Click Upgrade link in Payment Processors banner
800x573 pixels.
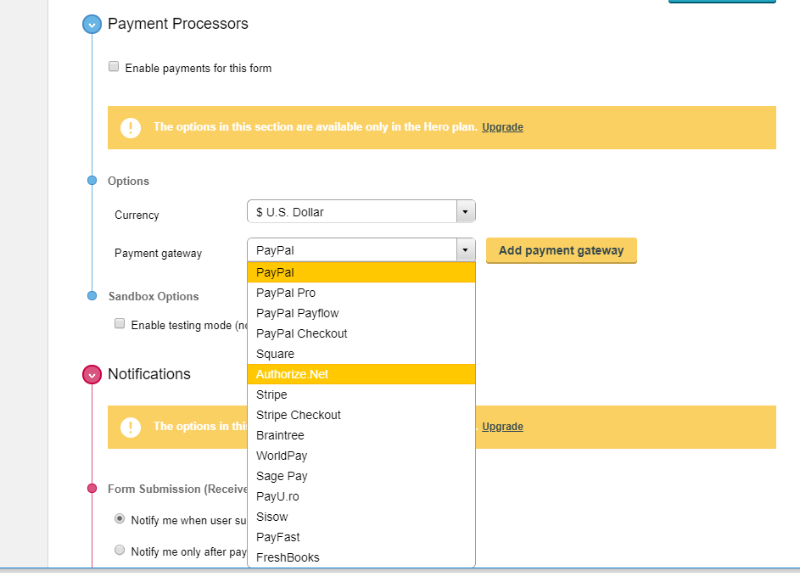tap(503, 127)
